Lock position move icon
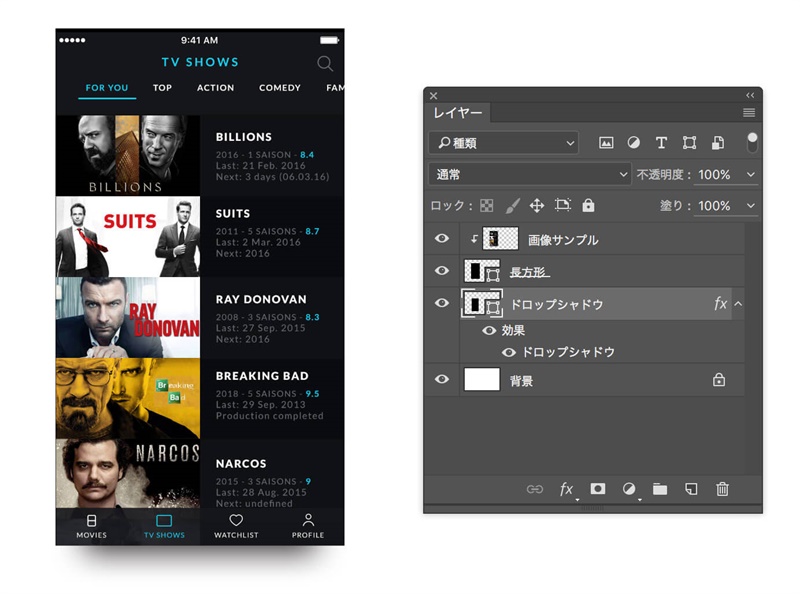 coord(537,206)
